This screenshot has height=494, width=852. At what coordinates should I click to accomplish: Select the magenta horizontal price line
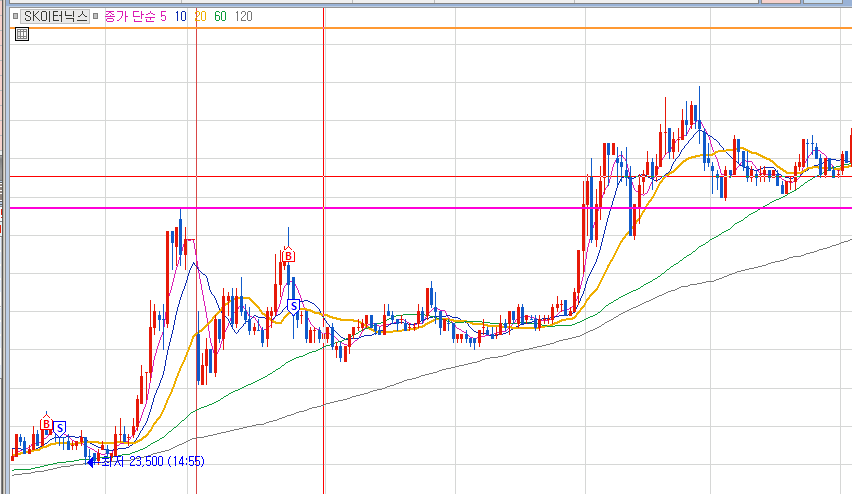pyautogui.click(x=430, y=208)
